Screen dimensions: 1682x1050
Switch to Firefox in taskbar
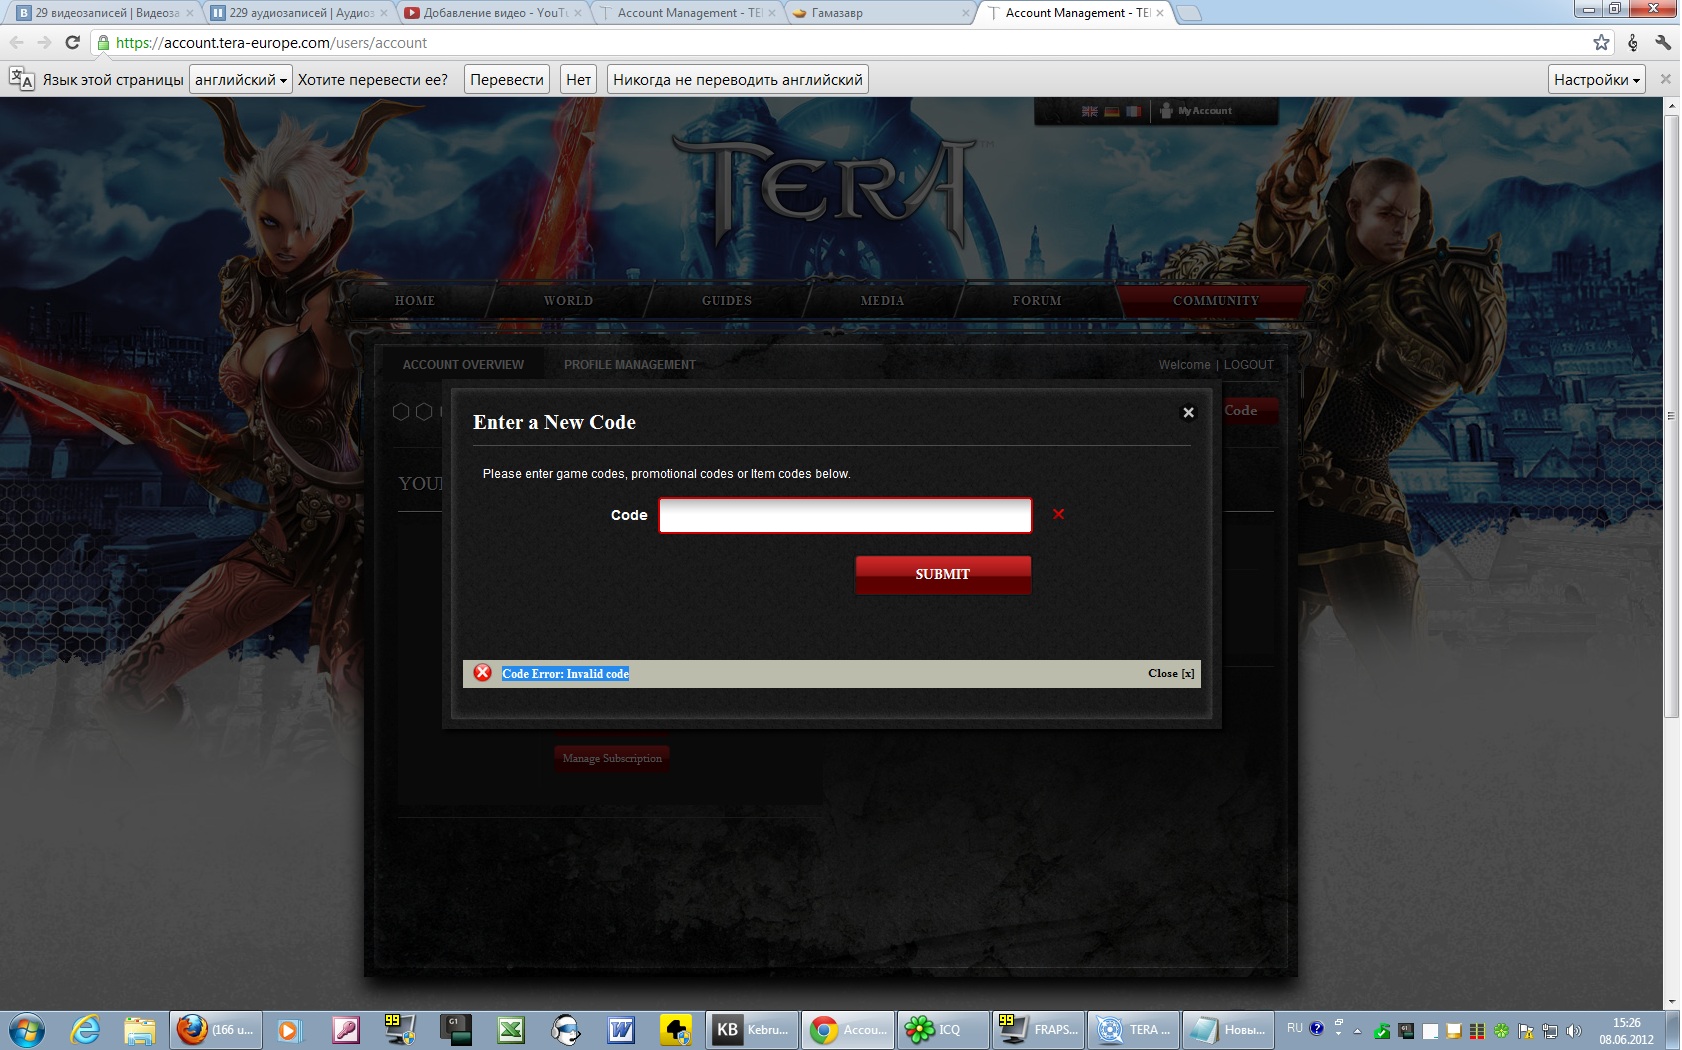[216, 1029]
